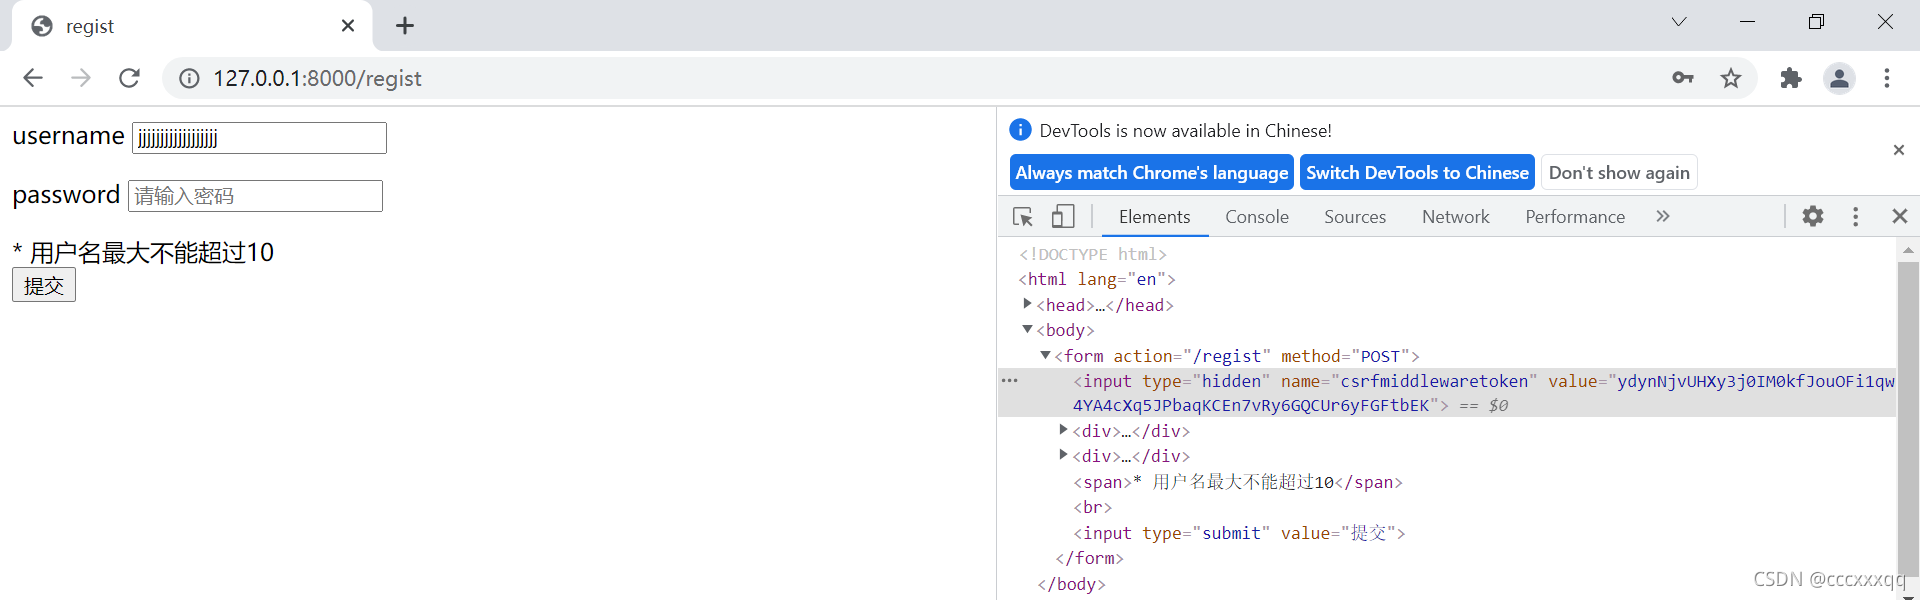The width and height of the screenshot is (1920, 600).
Task: Expand the head element node
Action: click(1027, 304)
